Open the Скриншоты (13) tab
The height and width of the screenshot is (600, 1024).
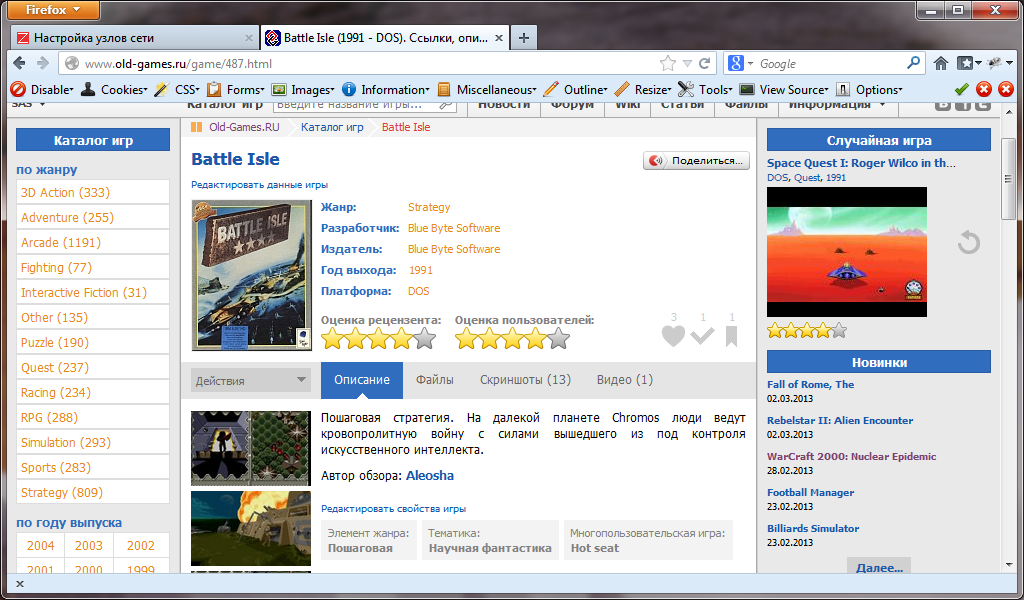(x=525, y=380)
